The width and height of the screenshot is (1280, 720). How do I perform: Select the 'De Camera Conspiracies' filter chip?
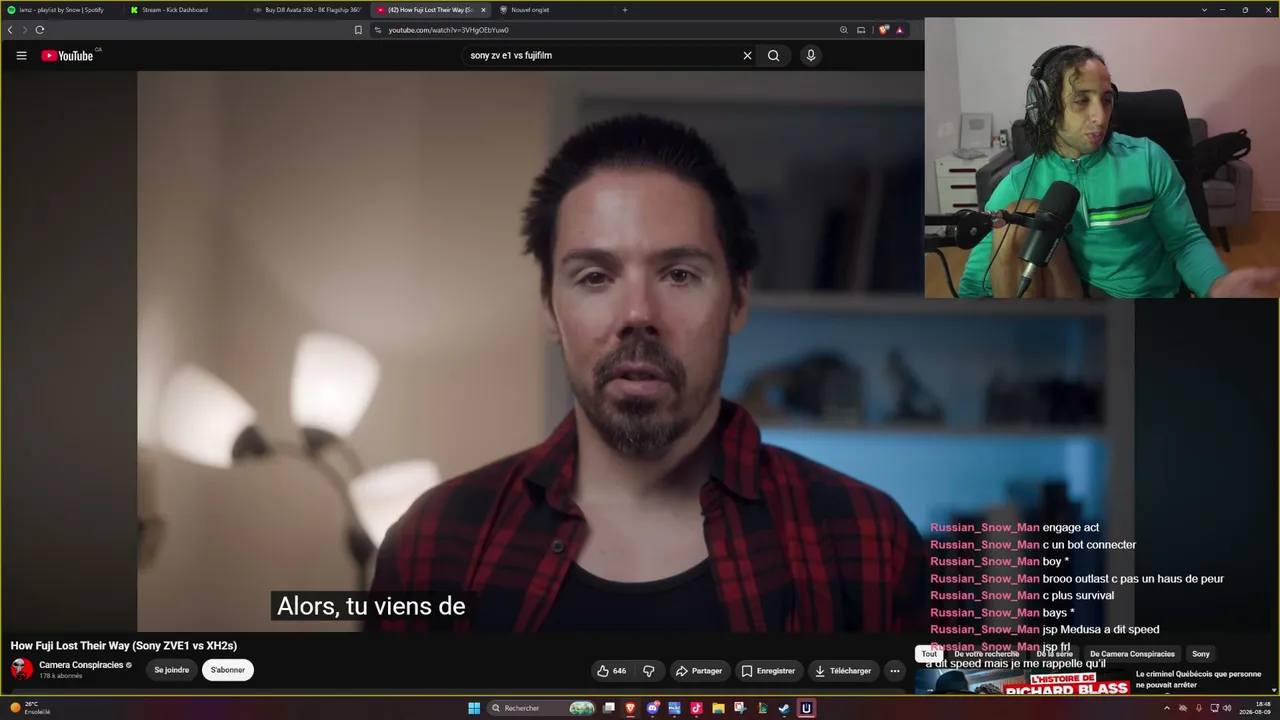tap(1132, 654)
